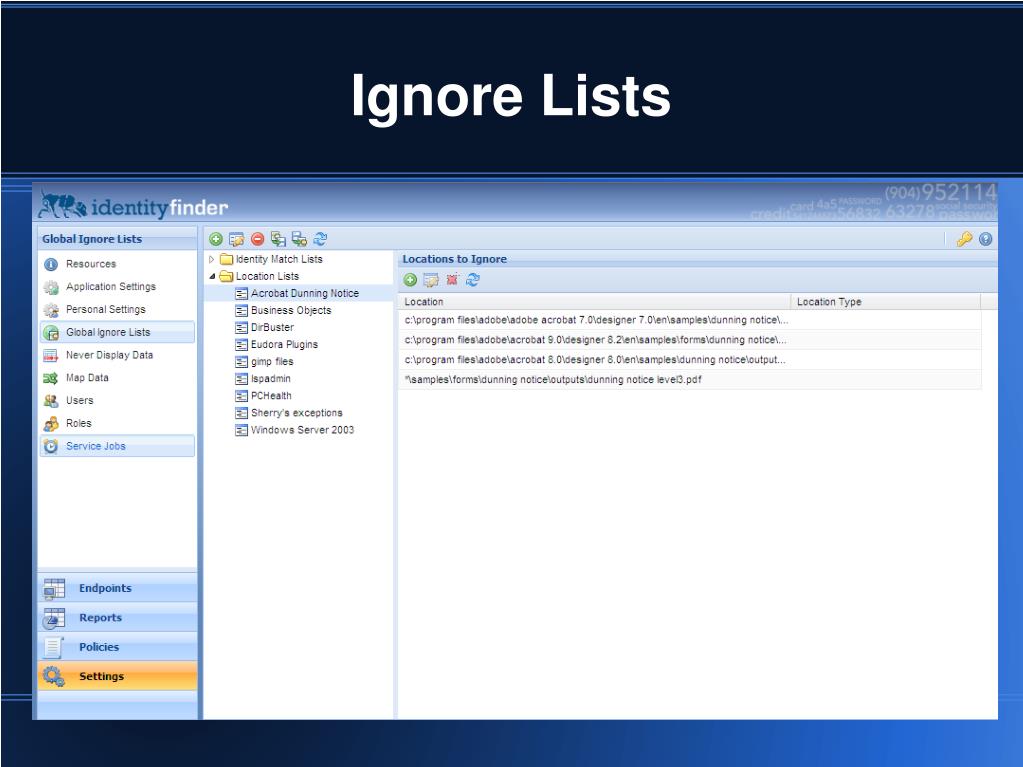Screen dimensions: 1023x767
Task: Click the identityfinder logo
Action: 133,205
